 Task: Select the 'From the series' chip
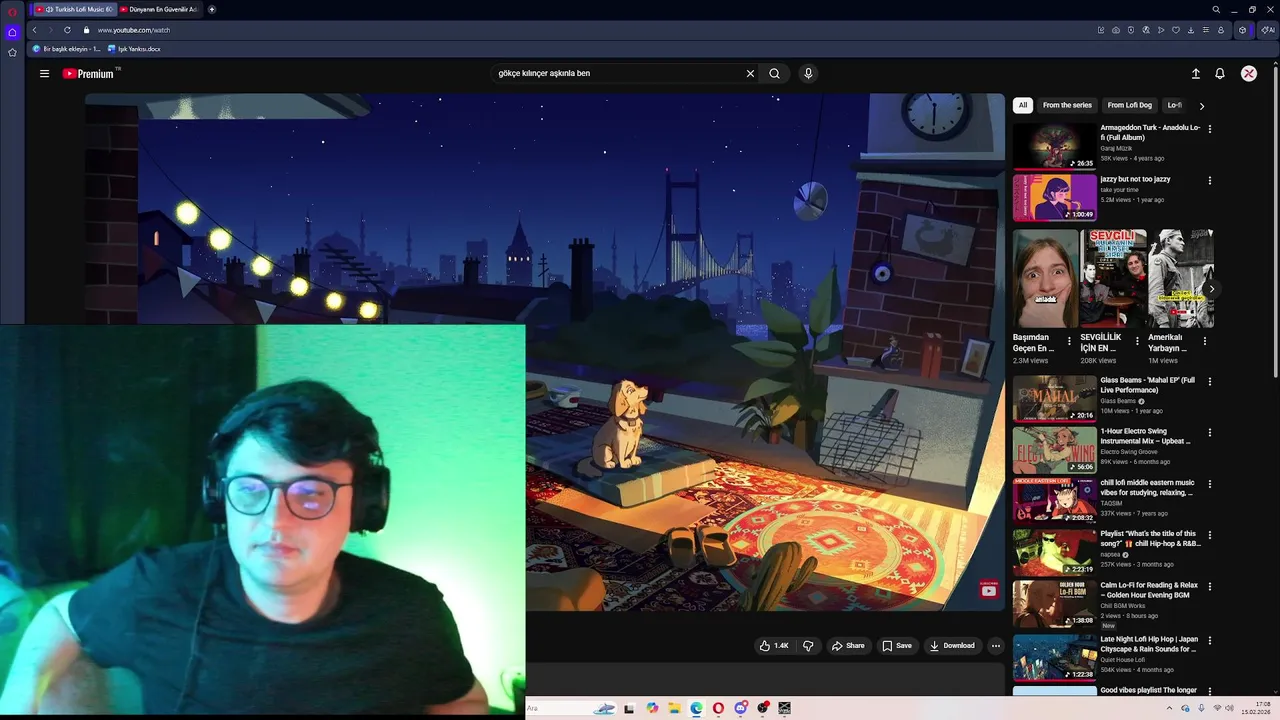(x=1067, y=105)
